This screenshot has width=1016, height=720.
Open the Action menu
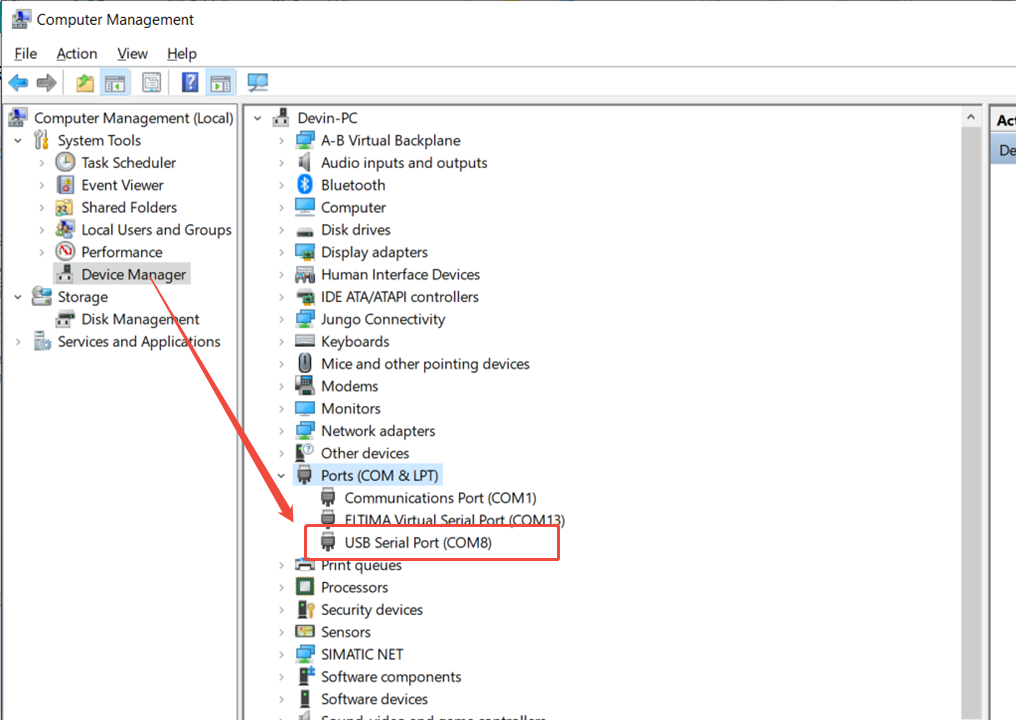77,54
